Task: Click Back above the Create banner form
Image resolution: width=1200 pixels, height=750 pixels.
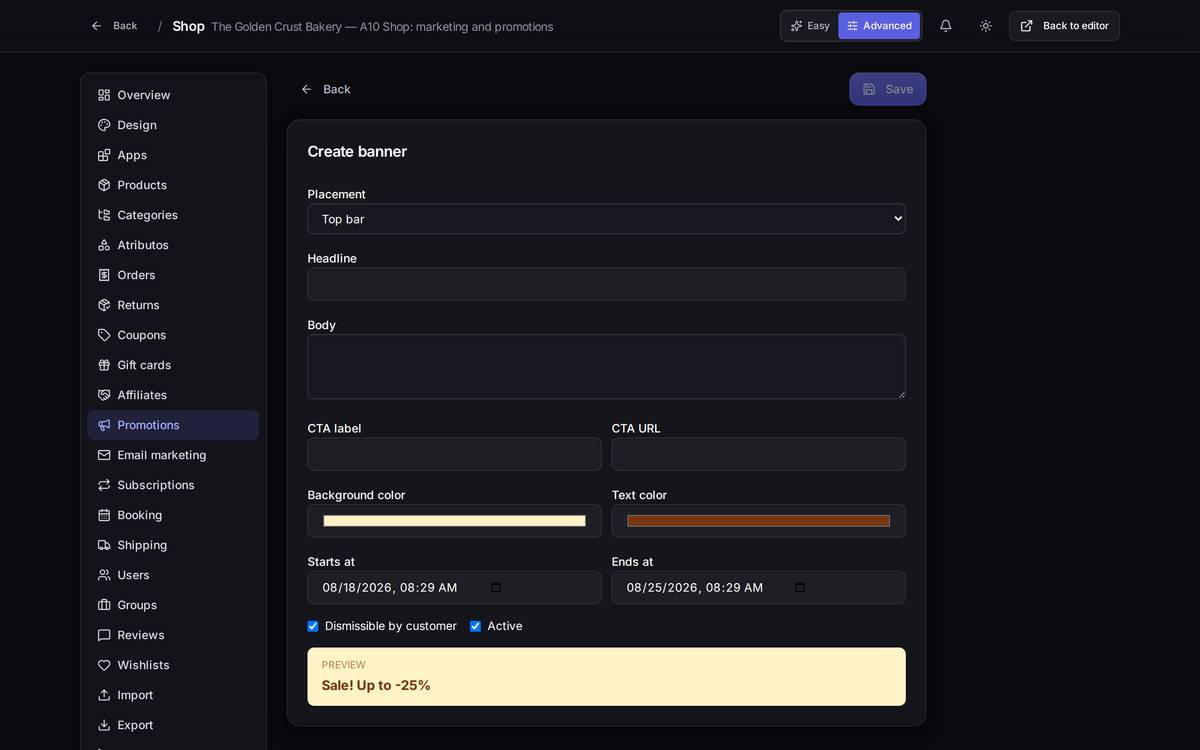Action: tap(326, 89)
